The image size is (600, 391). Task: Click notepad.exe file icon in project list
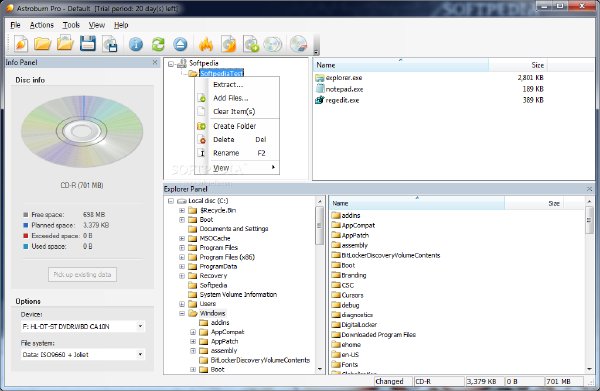pos(320,89)
